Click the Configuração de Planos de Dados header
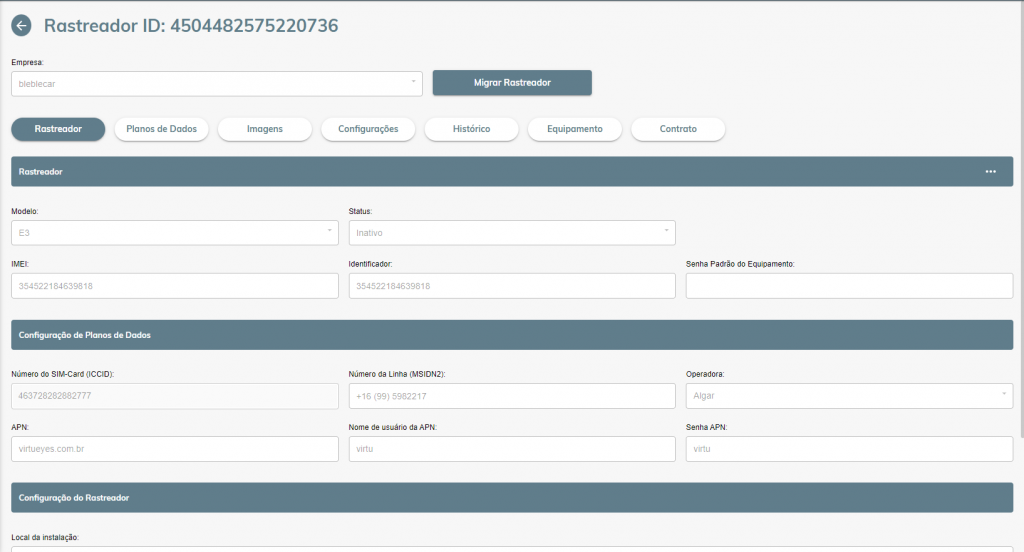 tap(512, 335)
